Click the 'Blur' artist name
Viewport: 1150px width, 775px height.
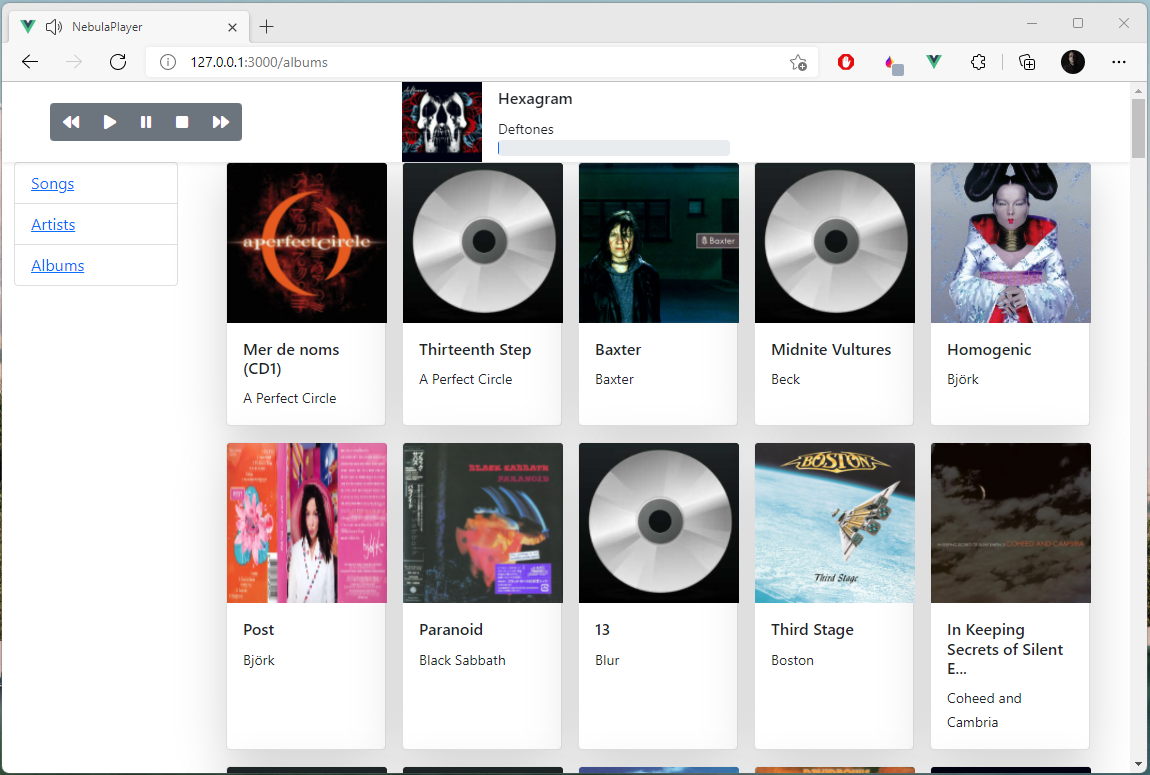tap(607, 660)
